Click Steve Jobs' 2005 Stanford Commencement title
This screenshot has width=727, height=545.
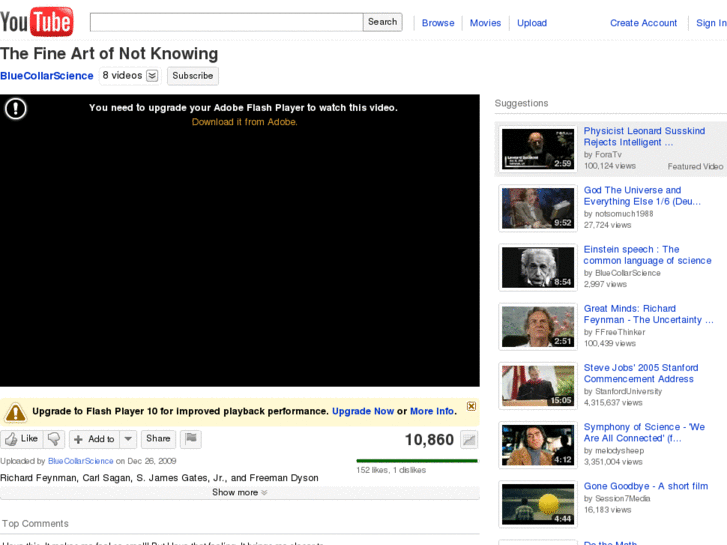click(641, 373)
